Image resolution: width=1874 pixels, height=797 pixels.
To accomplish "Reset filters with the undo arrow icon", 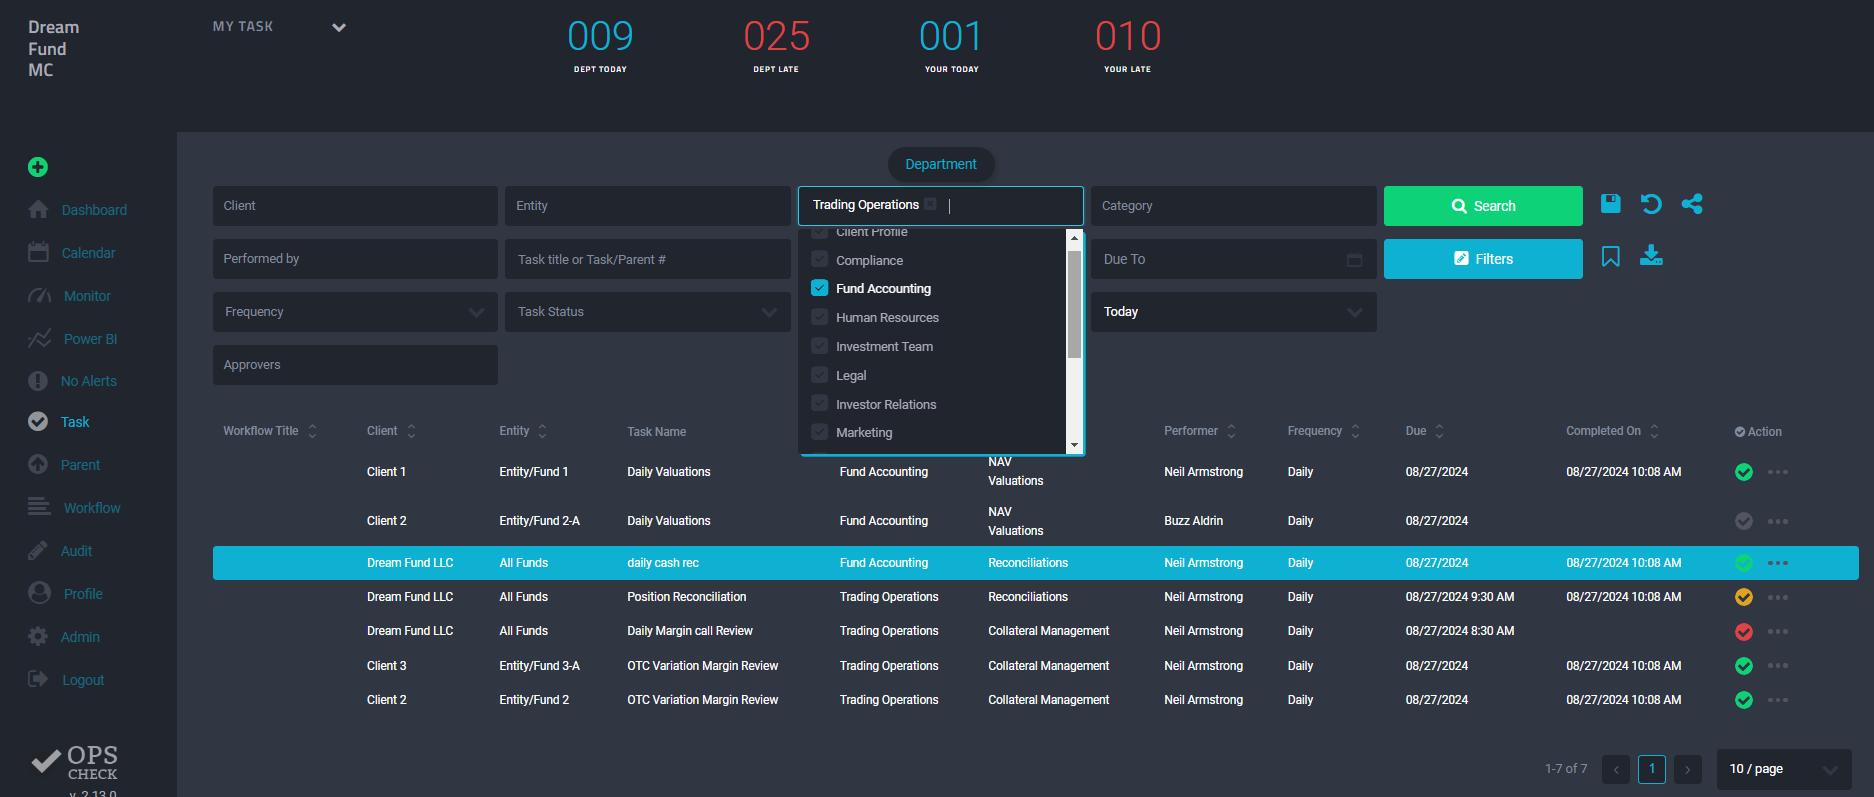I will coord(1651,204).
